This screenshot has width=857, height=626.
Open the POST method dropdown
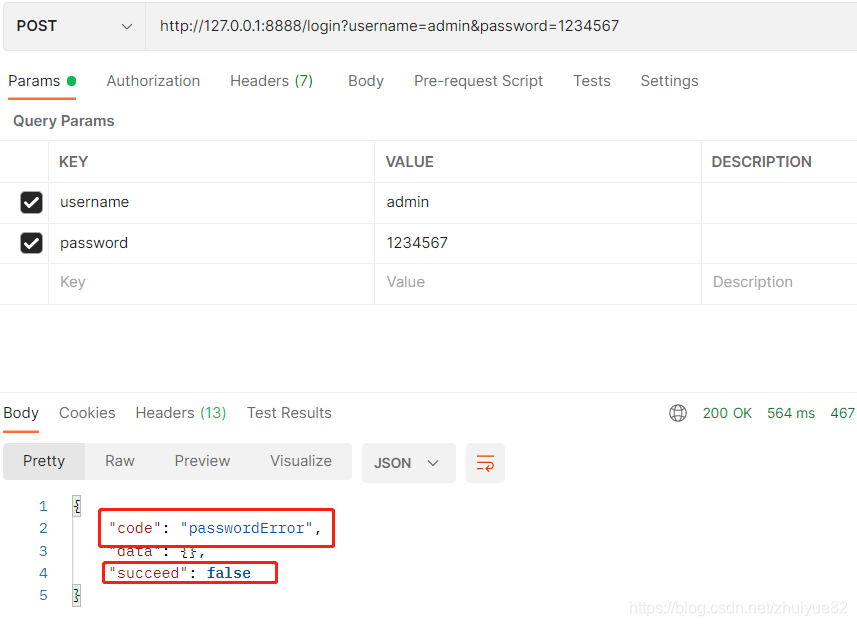click(74, 26)
